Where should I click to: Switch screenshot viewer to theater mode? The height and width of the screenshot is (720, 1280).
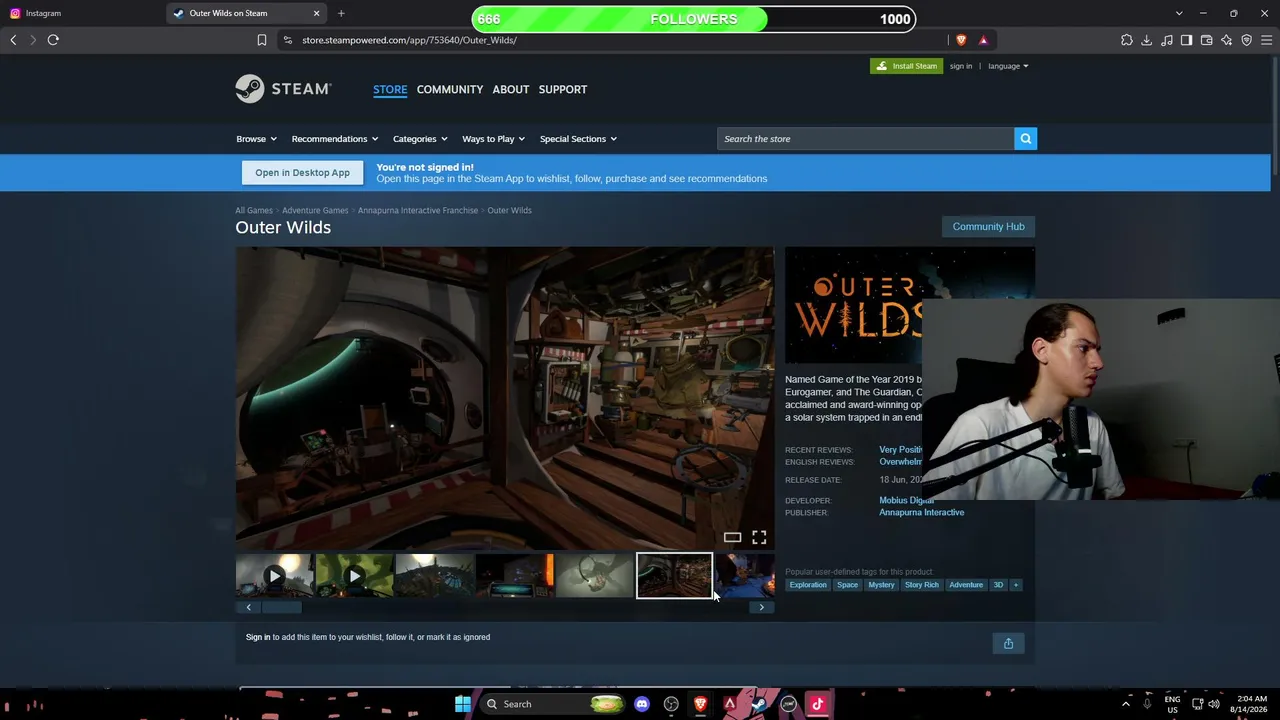click(732, 538)
